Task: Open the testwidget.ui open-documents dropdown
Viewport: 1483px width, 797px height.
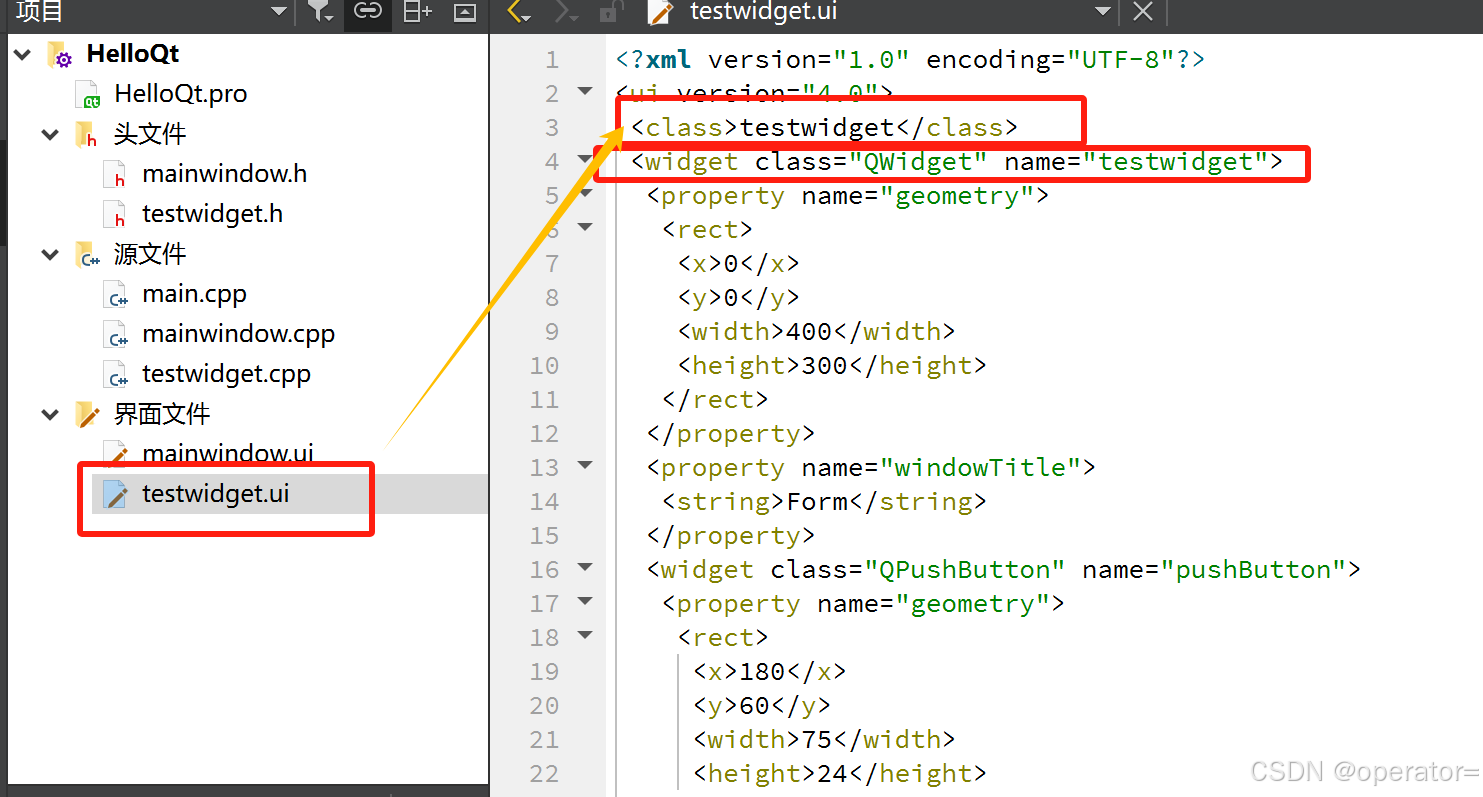Action: click(1103, 12)
